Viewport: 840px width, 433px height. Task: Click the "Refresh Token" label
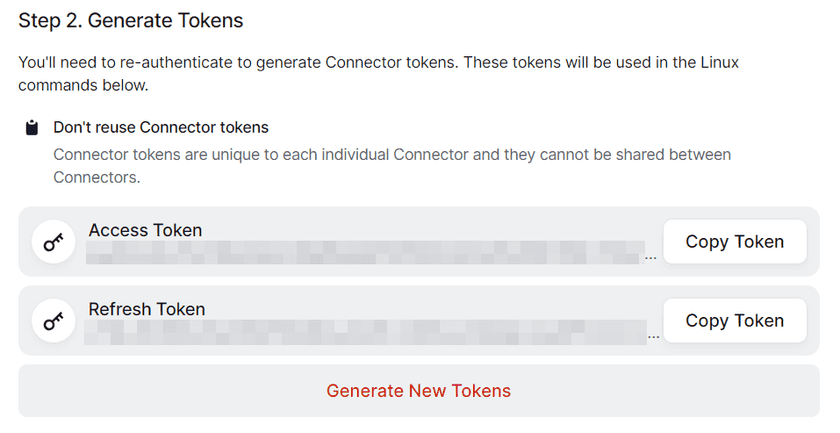[147, 309]
